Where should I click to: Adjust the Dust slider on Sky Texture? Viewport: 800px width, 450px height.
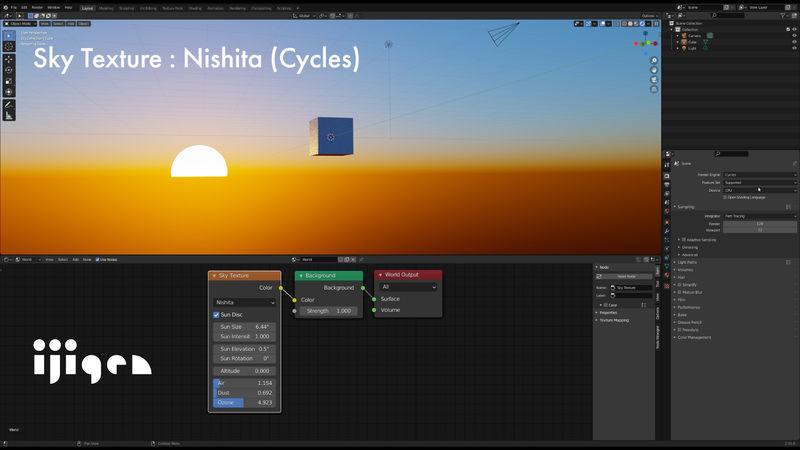point(244,393)
